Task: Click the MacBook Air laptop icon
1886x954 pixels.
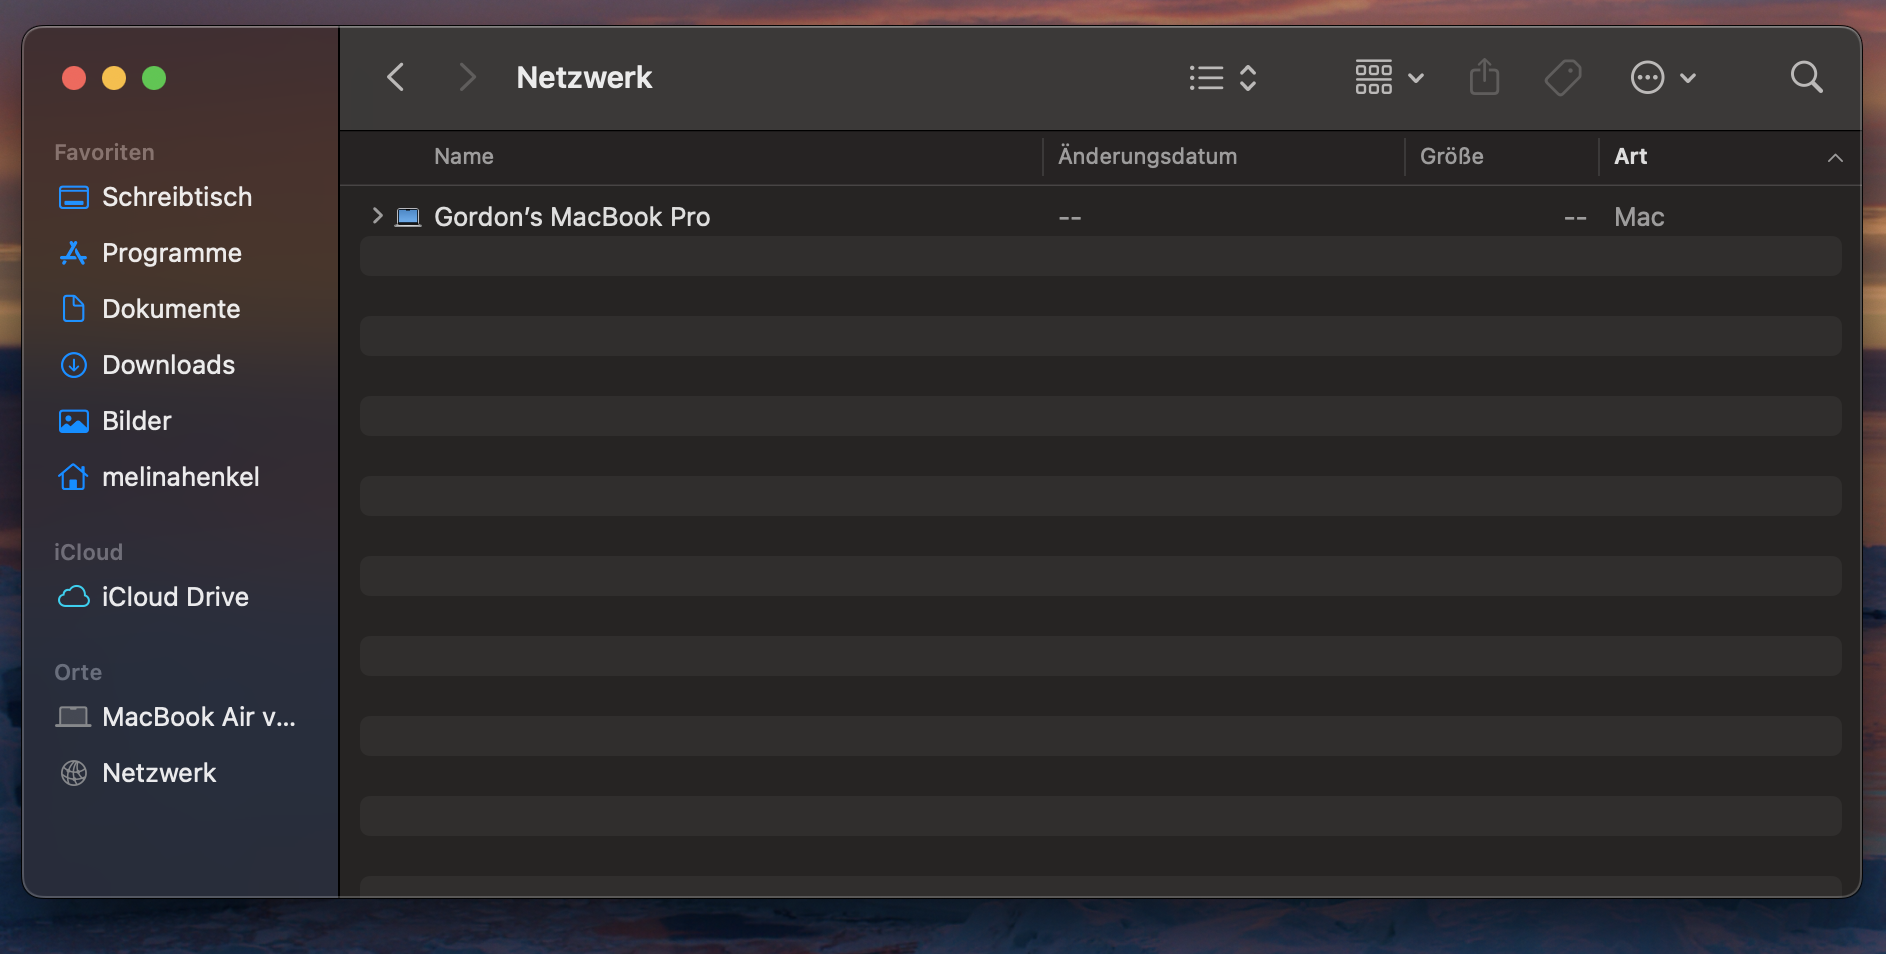Action: coord(74,717)
